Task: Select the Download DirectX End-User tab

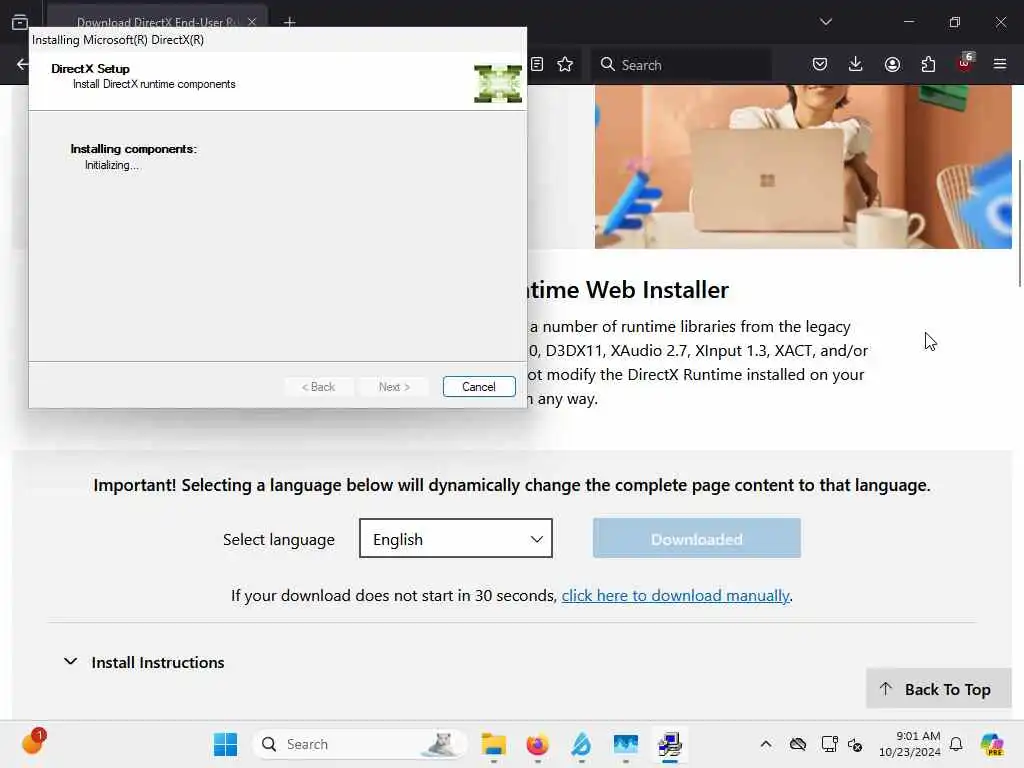Action: tap(157, 22)
